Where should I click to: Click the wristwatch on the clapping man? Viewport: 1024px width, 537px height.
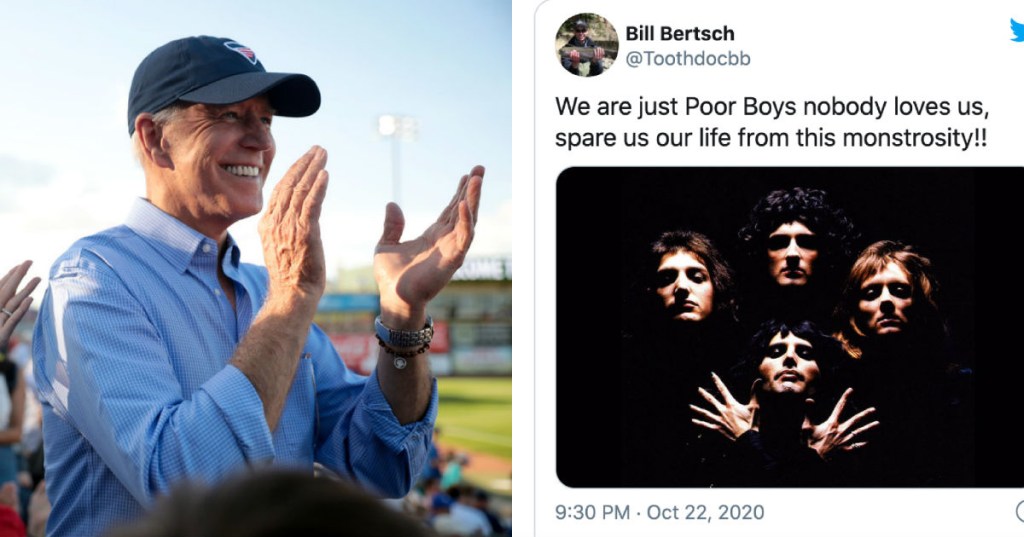pyautogui.click(x=404, y=334)
